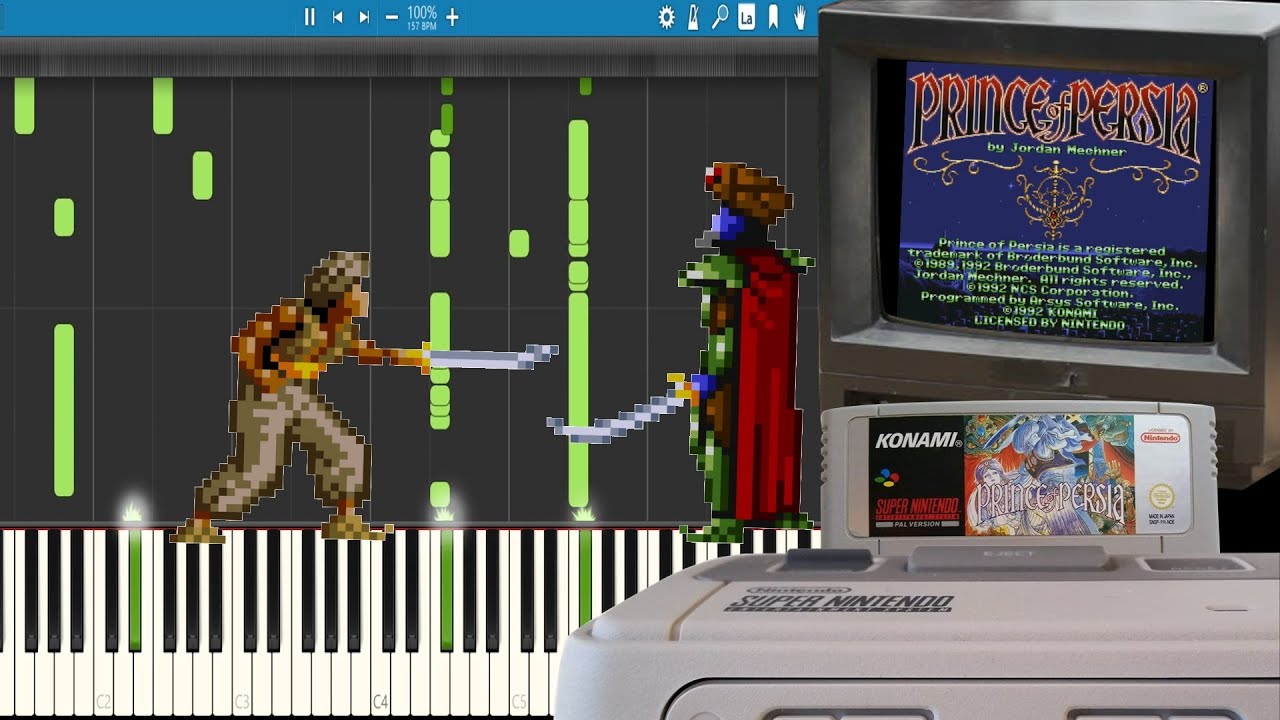1280x720 pixels.
Task: Select the hand icon in toolbar
Action: [800, 17]
